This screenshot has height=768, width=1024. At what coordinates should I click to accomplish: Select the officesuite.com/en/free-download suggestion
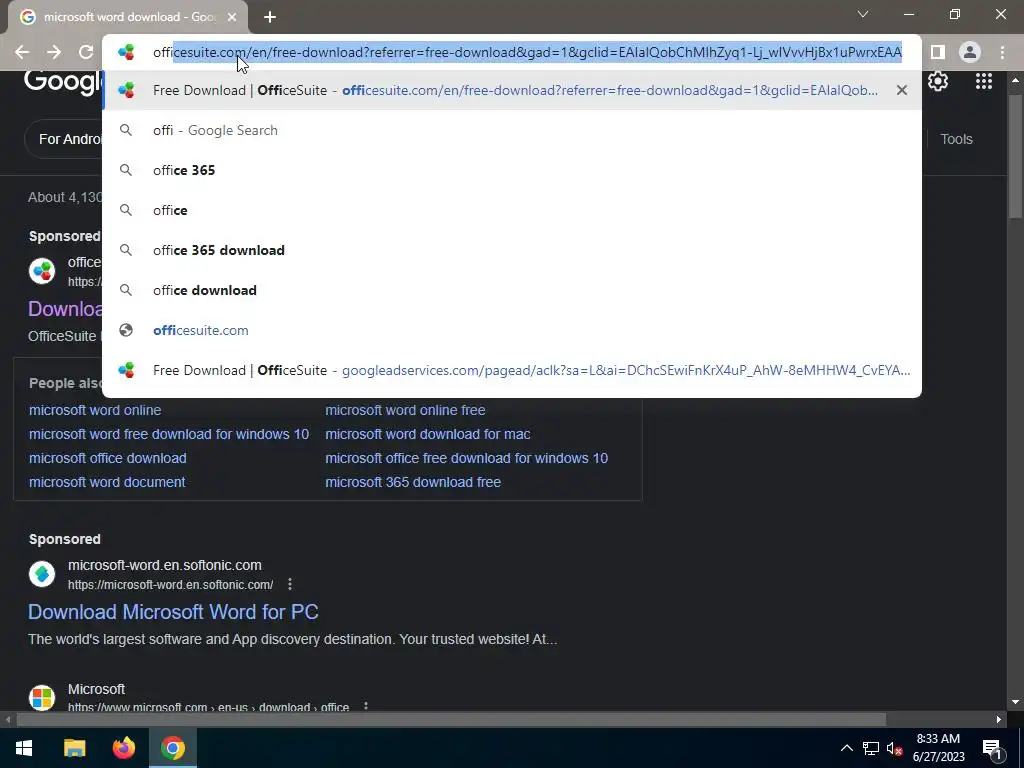pyautogui.click(x=512, y=90)
